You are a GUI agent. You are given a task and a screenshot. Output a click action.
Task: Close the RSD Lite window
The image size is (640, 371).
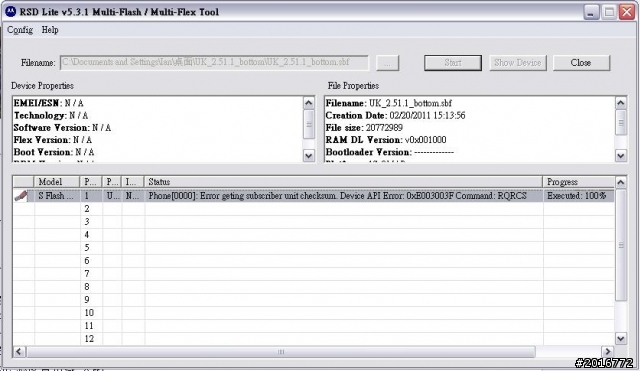tap(627, 12)
